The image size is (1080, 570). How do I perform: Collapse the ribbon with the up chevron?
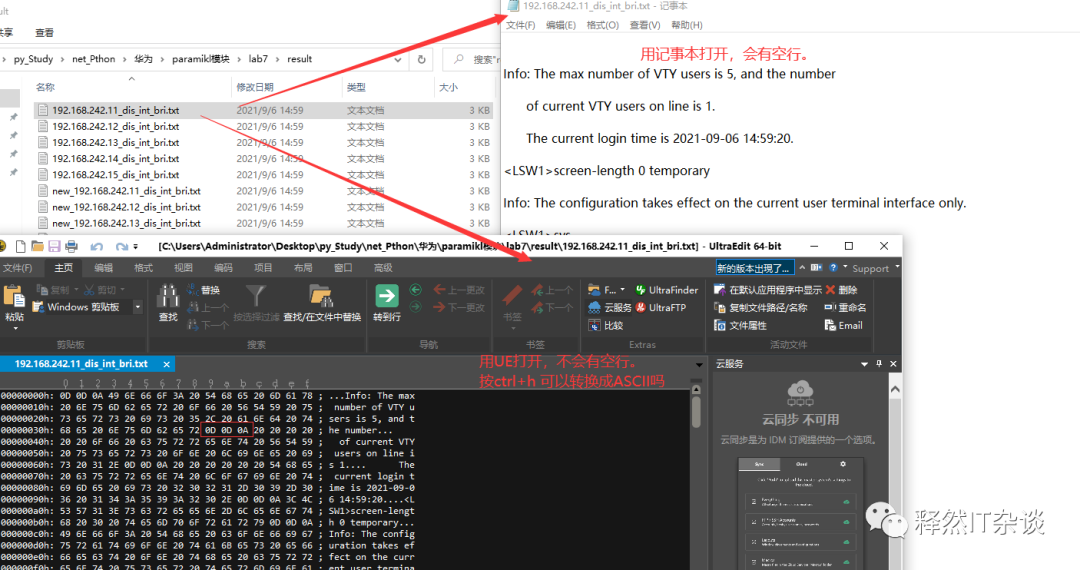point(802,267)
